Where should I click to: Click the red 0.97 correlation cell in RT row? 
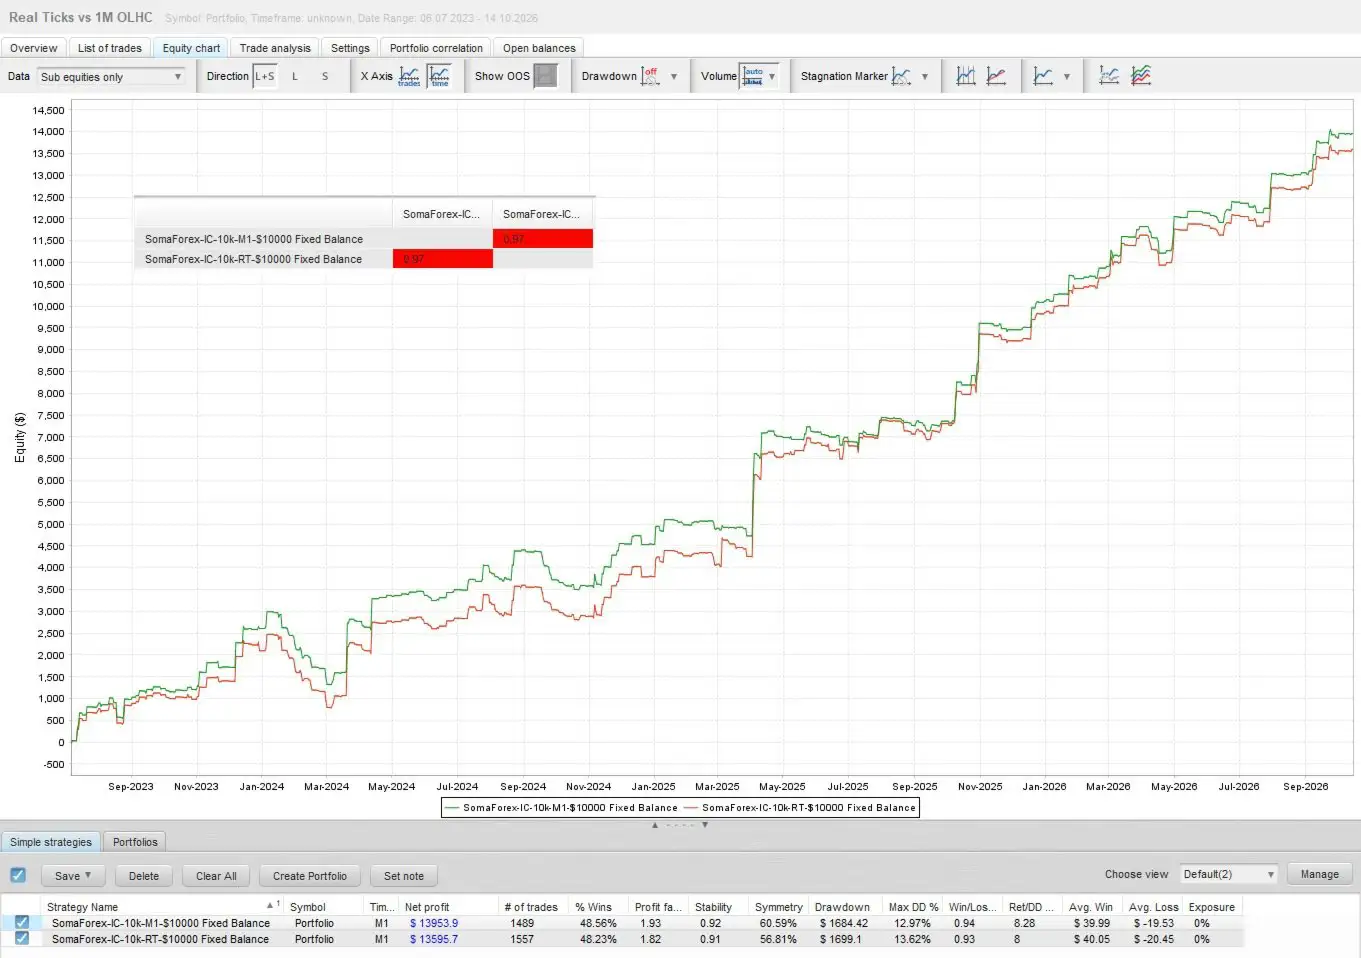(443, 259)
